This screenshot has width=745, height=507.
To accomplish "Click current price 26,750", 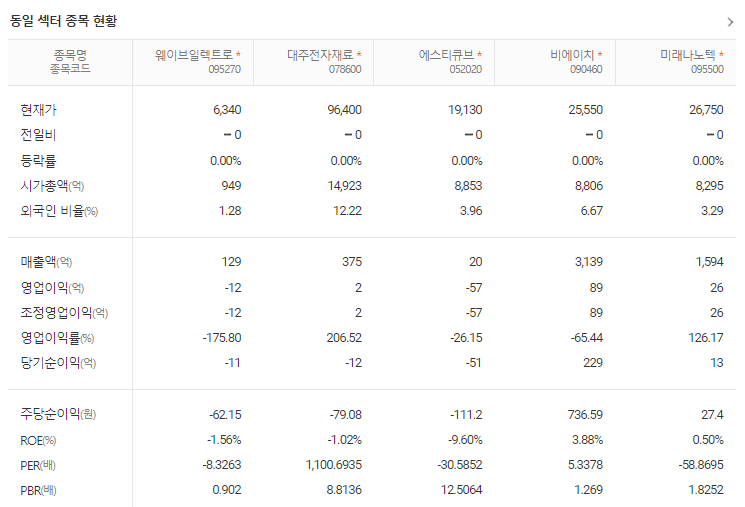I will click(x=707, y=110).
